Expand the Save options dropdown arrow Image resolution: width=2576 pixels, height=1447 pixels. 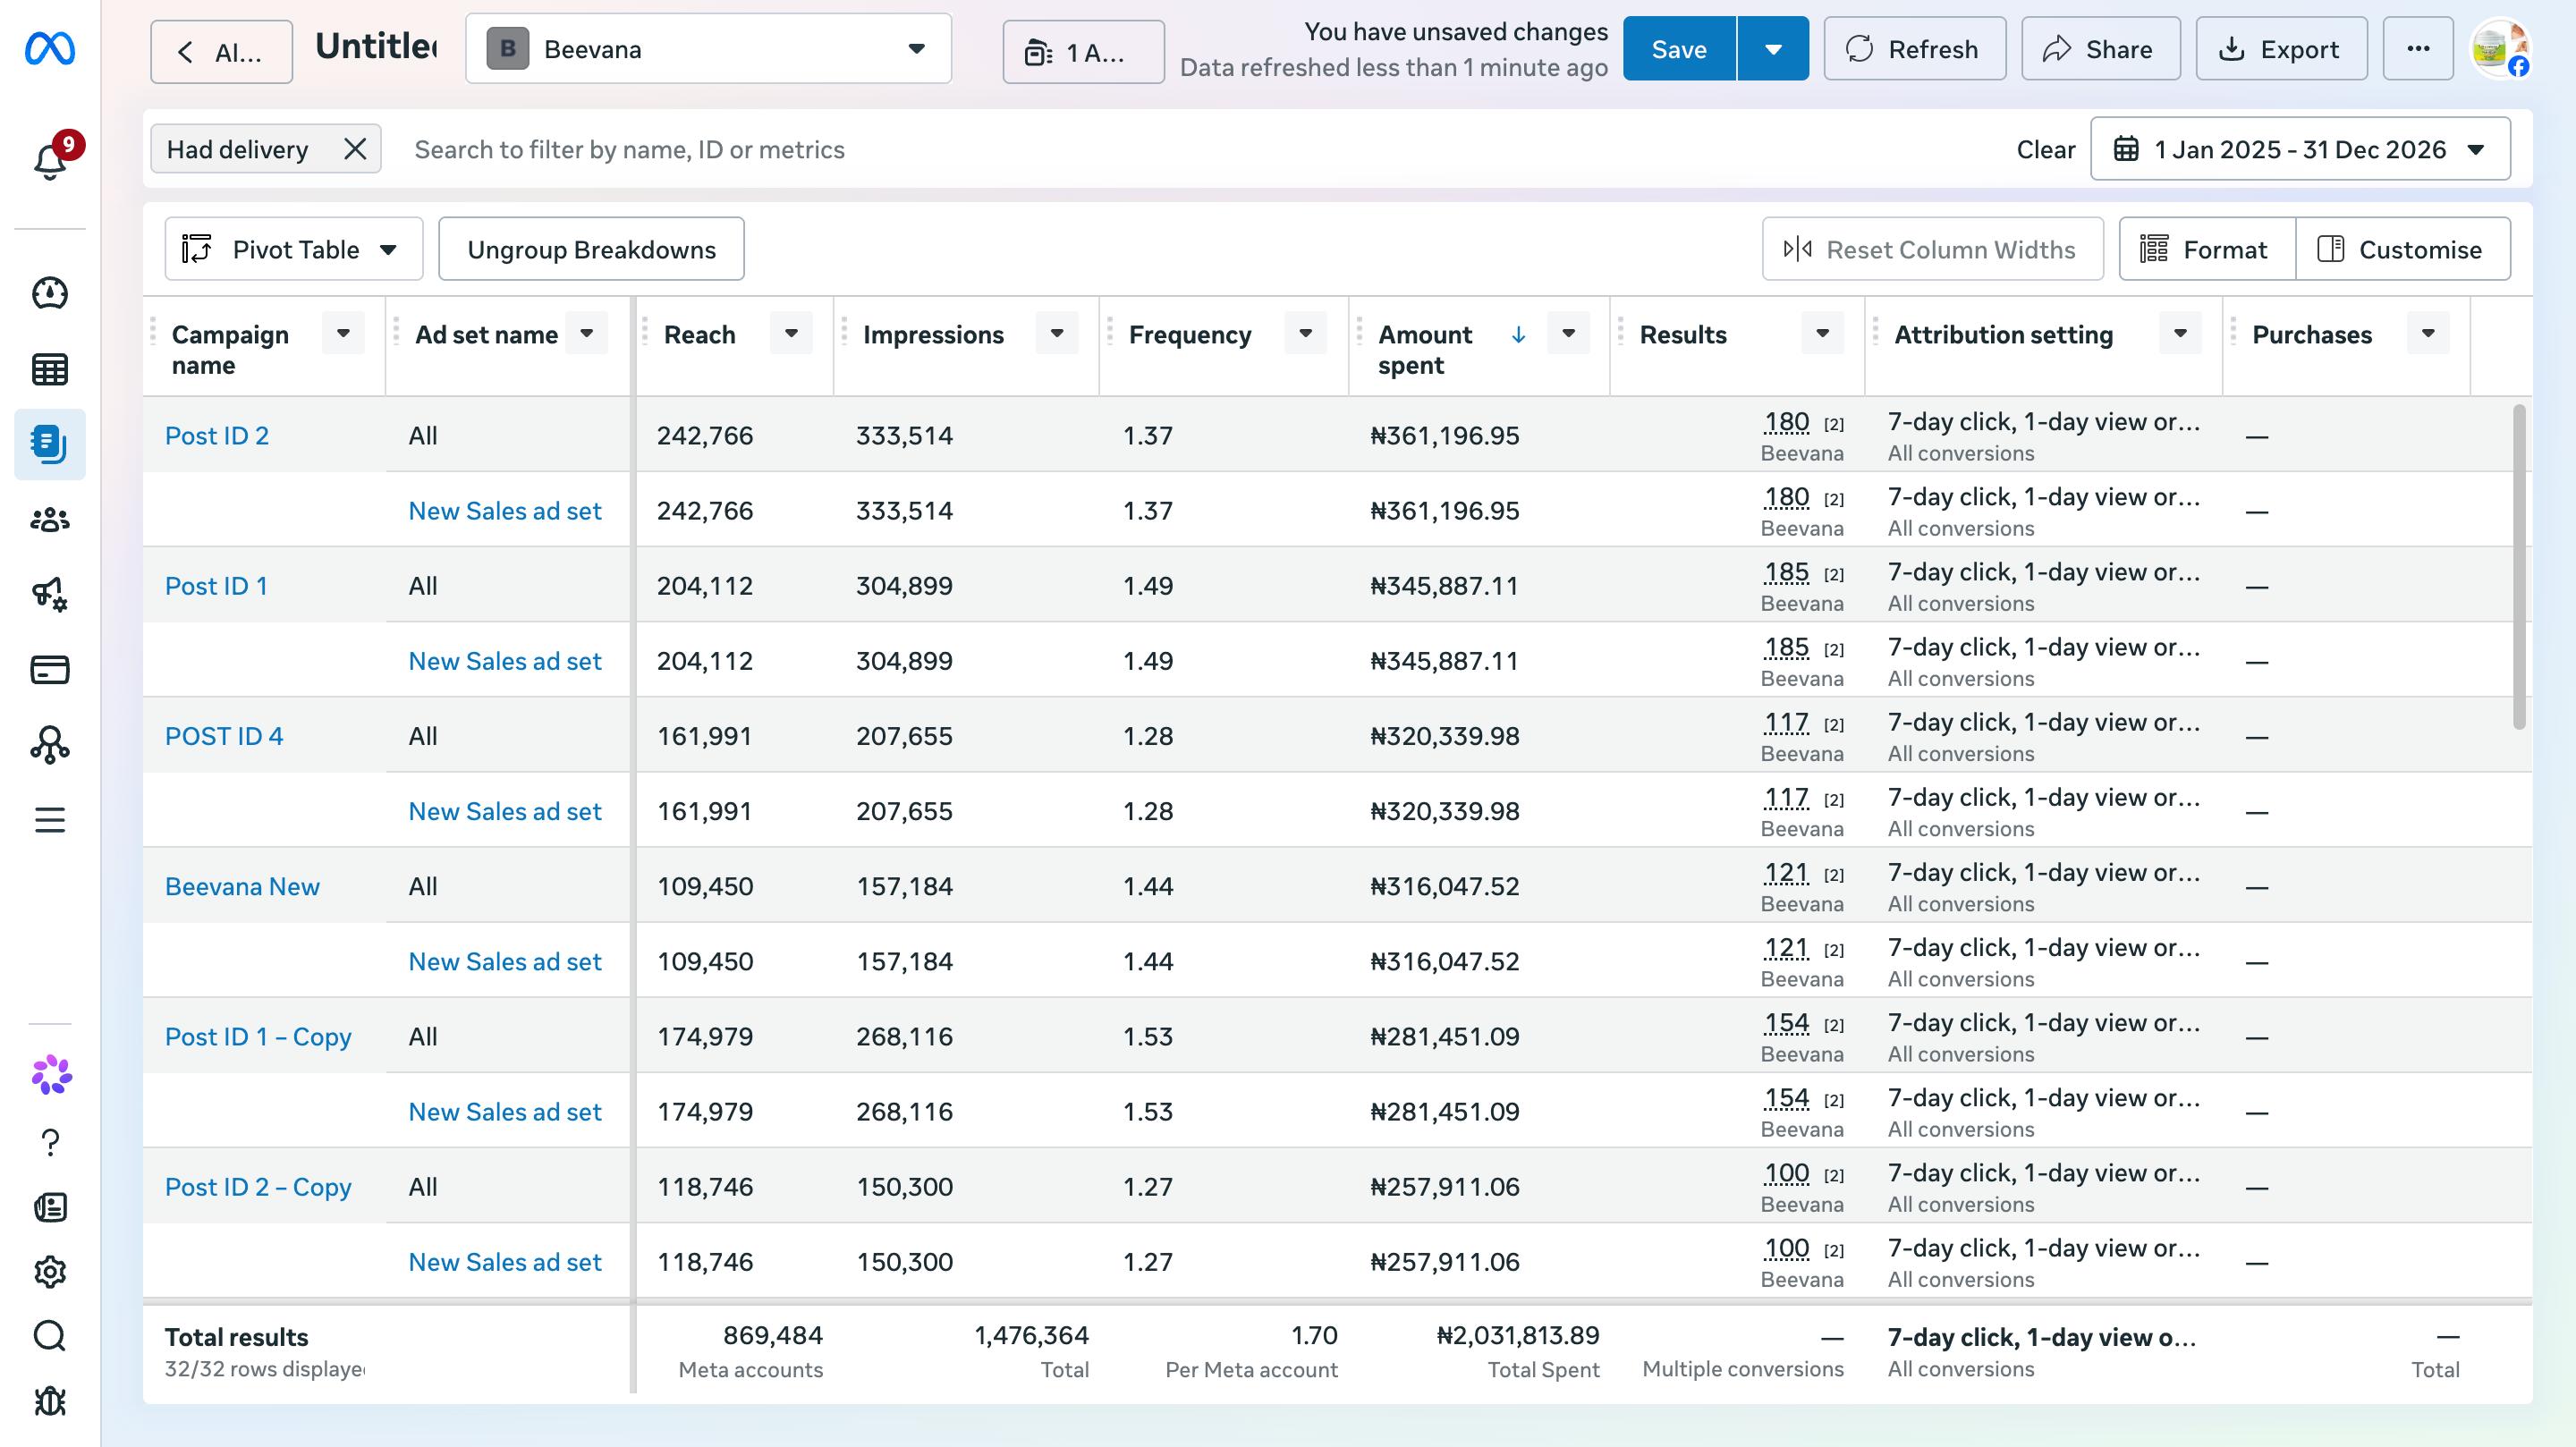coord(1773,49)
